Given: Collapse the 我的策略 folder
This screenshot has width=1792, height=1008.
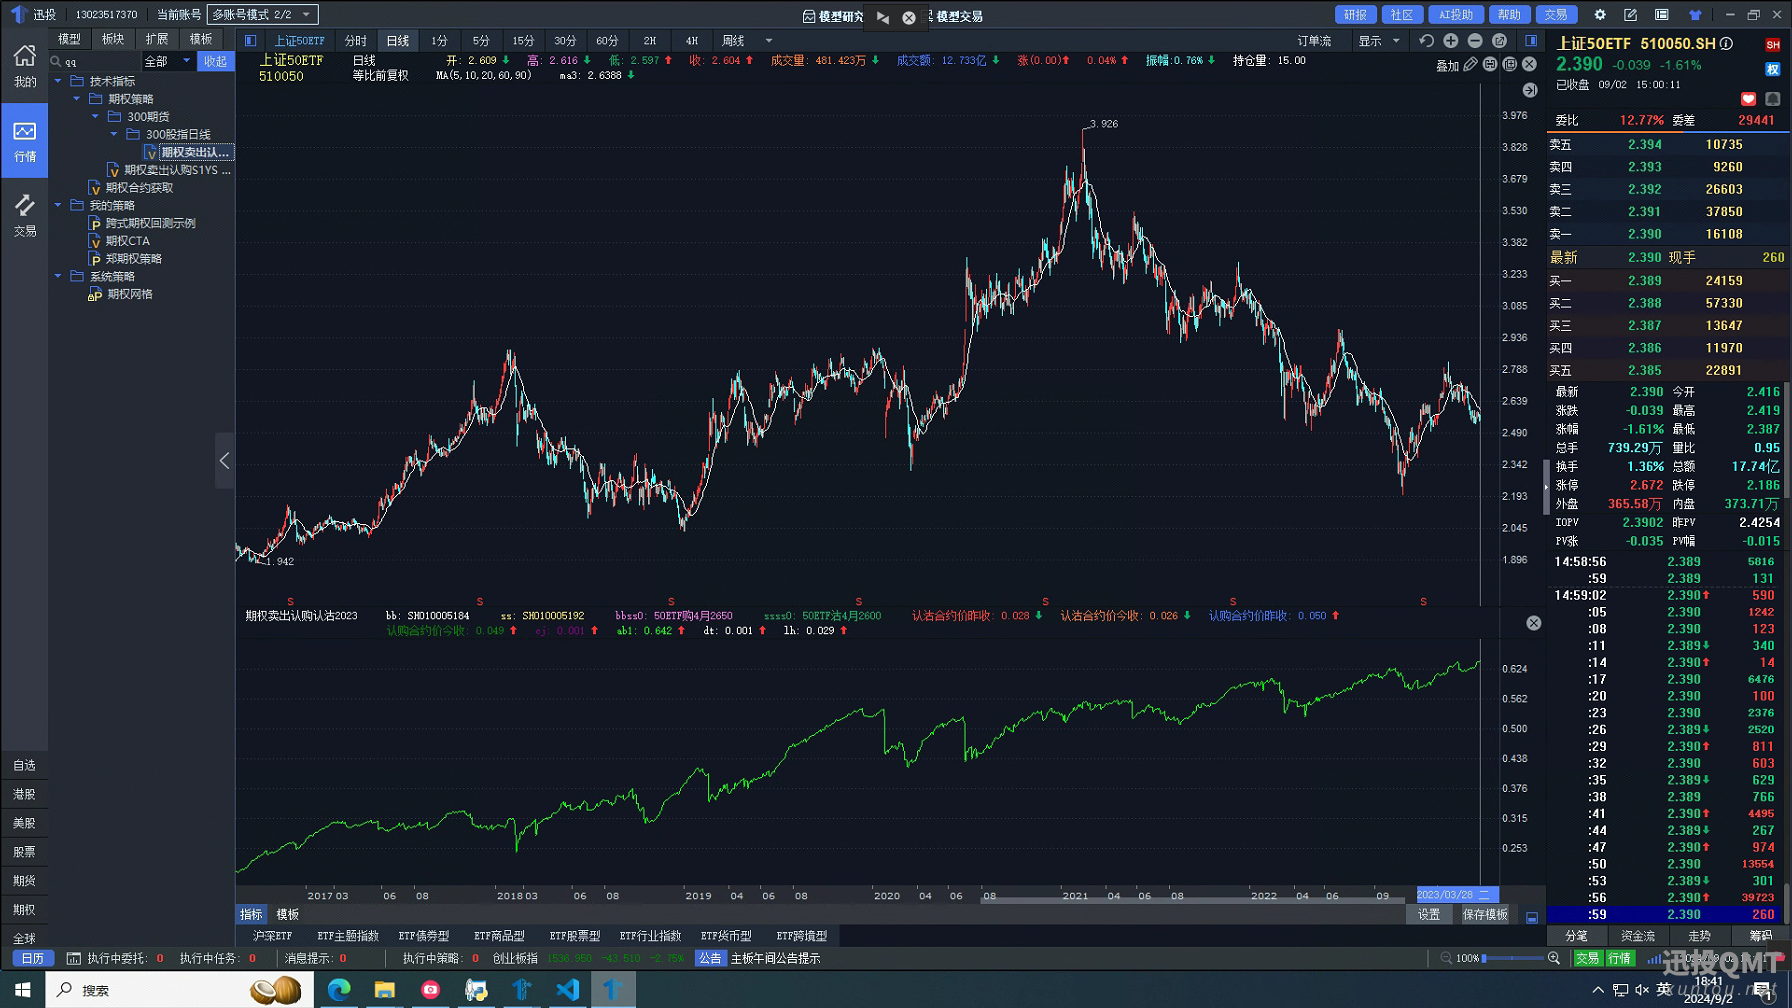Looking at the screenshot, I should pos(58,205).
